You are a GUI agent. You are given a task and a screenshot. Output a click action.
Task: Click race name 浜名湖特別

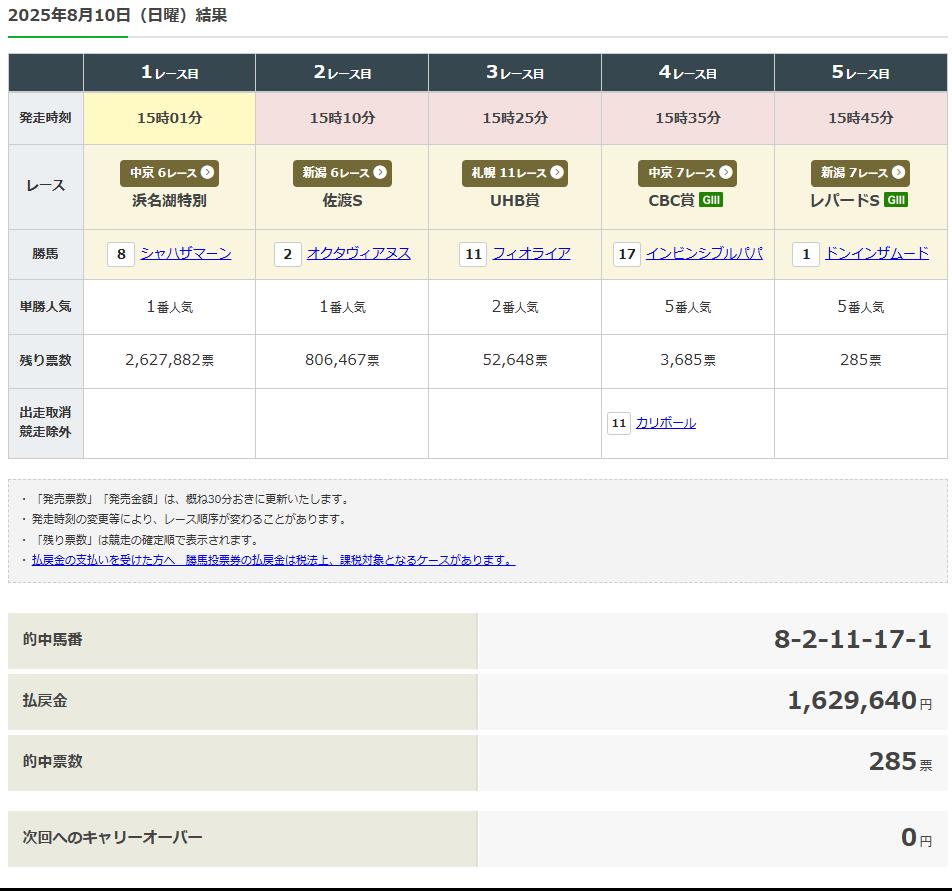tap(169, 200)
